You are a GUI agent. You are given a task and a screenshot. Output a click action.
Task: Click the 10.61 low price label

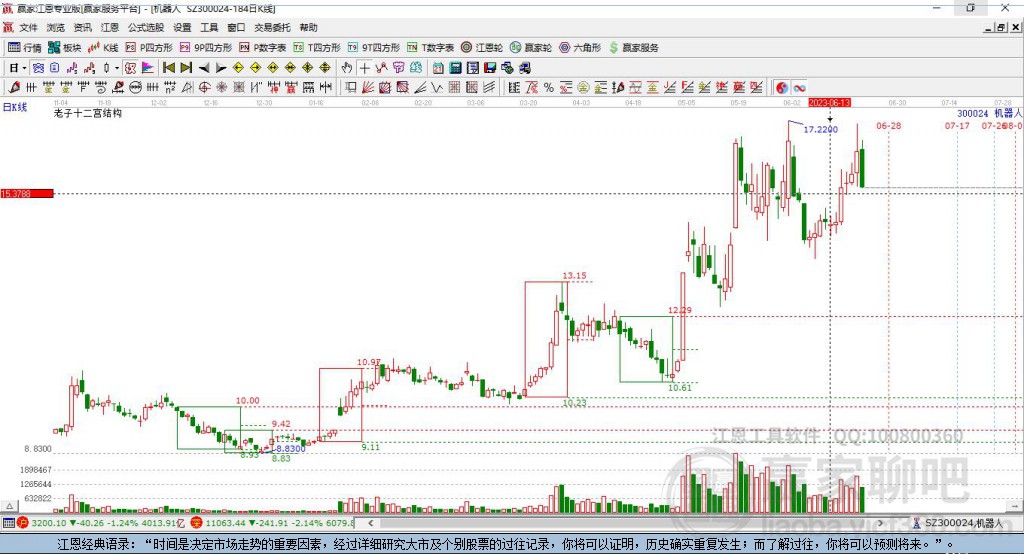point(679,387)
